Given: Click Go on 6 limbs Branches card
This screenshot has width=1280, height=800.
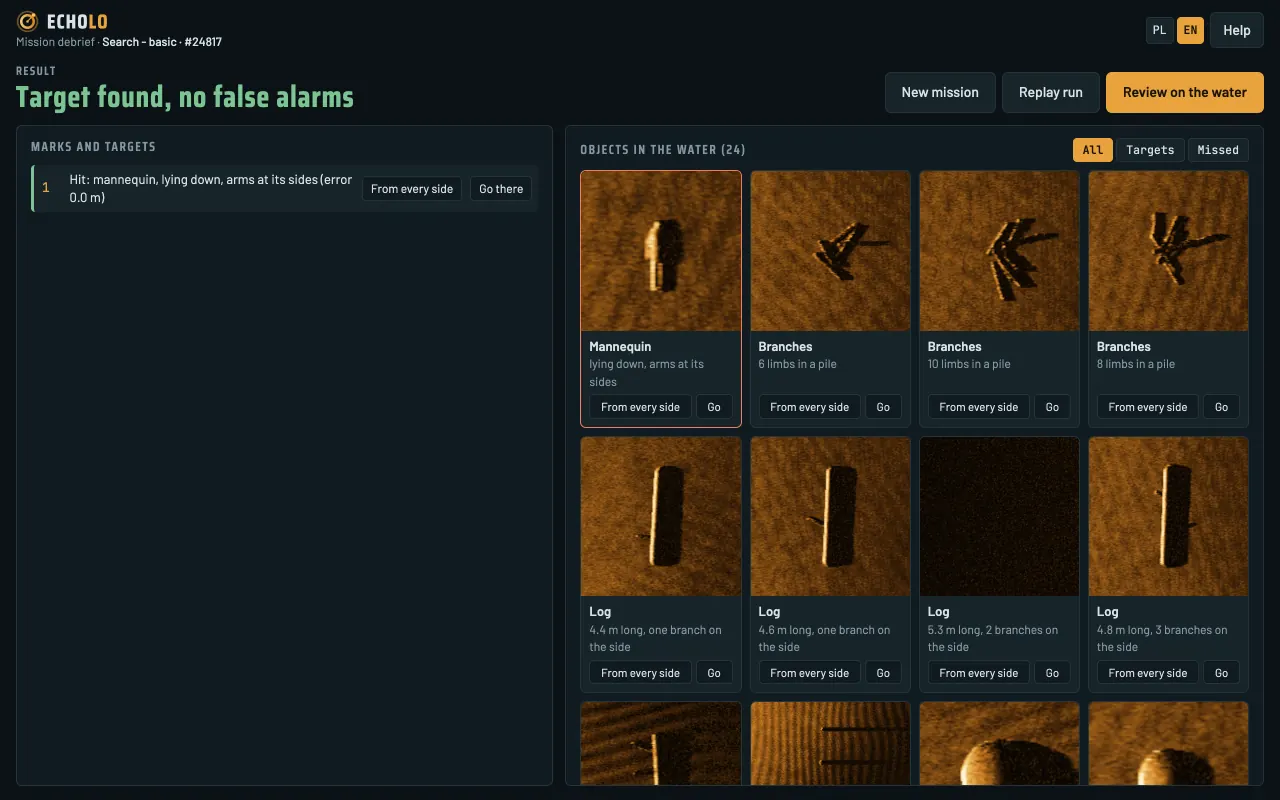Looking at the screenshot, I should (883, 407).
